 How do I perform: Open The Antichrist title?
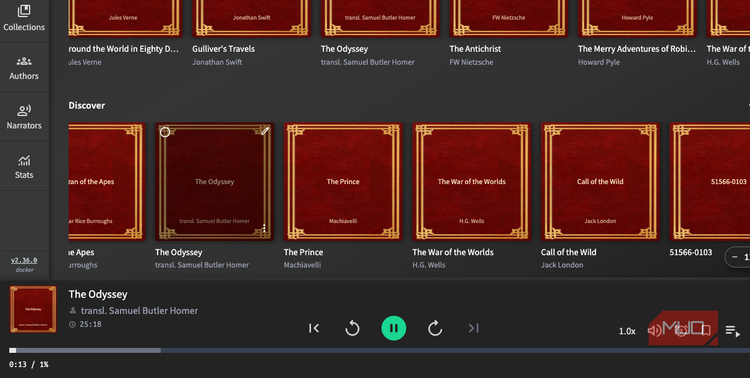(x=475, y=49)
